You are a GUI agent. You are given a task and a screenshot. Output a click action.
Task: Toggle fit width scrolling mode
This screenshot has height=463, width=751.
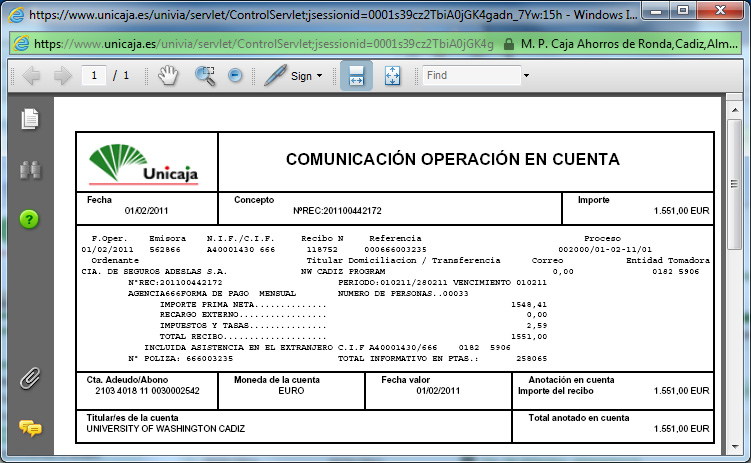tap(356, 76)
